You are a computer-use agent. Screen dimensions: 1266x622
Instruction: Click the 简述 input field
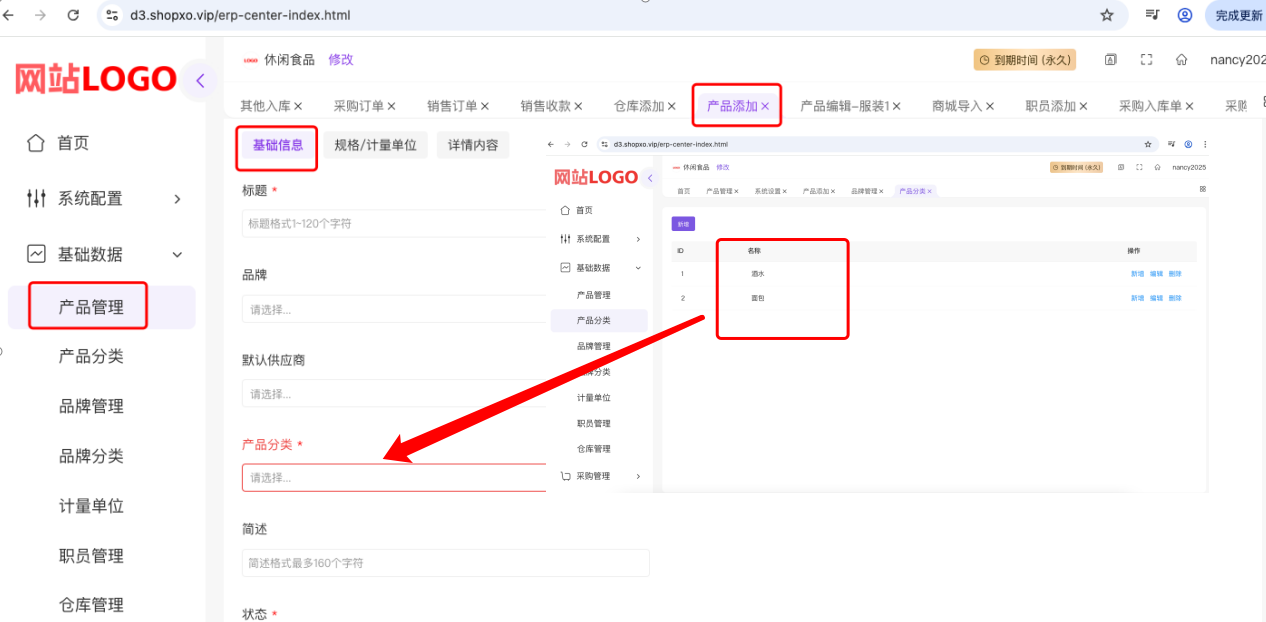tap(446, 563)
